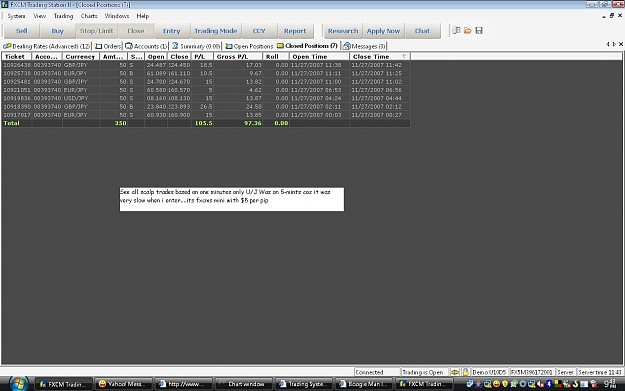This screenshot has height=391, width=625.
Task: Open the Chat button
Action: pyautogui.click(x=423, y=31)
